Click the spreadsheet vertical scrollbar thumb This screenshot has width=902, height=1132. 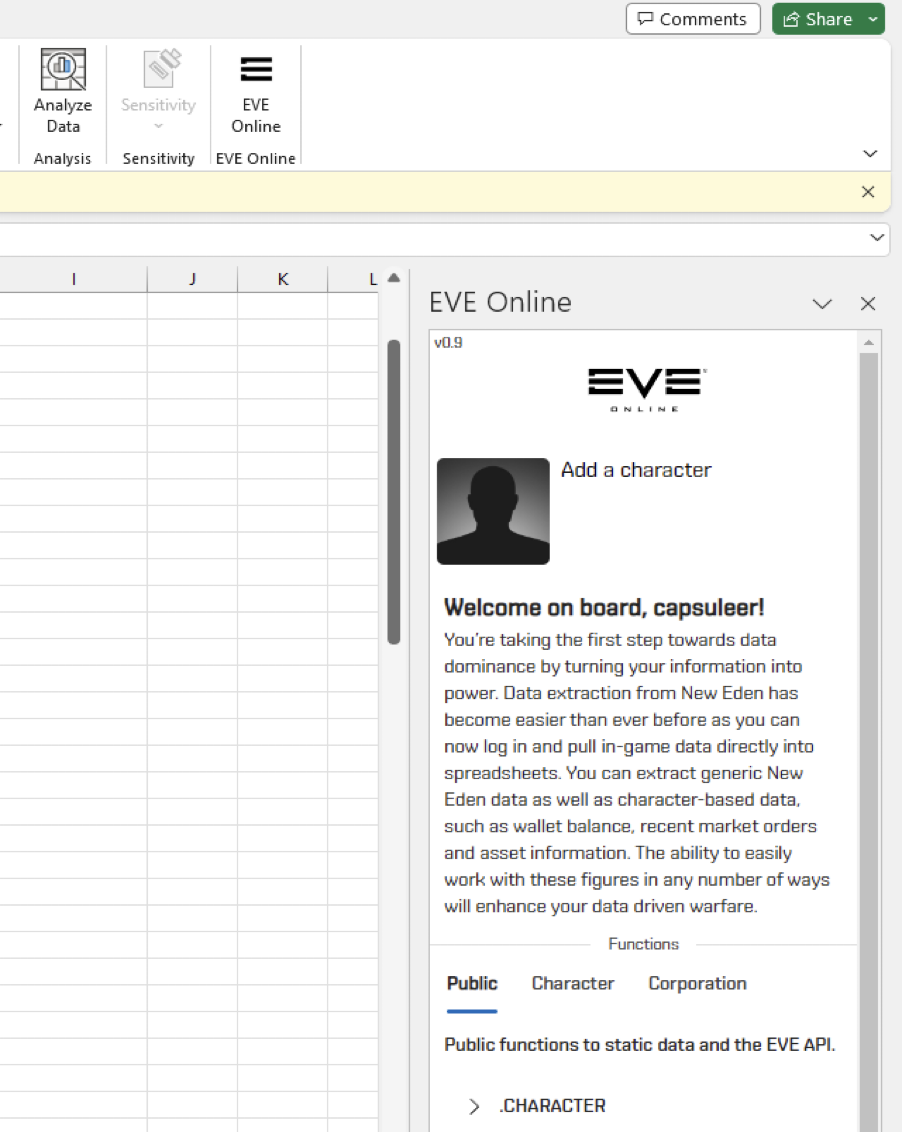[x=394, y=490]
